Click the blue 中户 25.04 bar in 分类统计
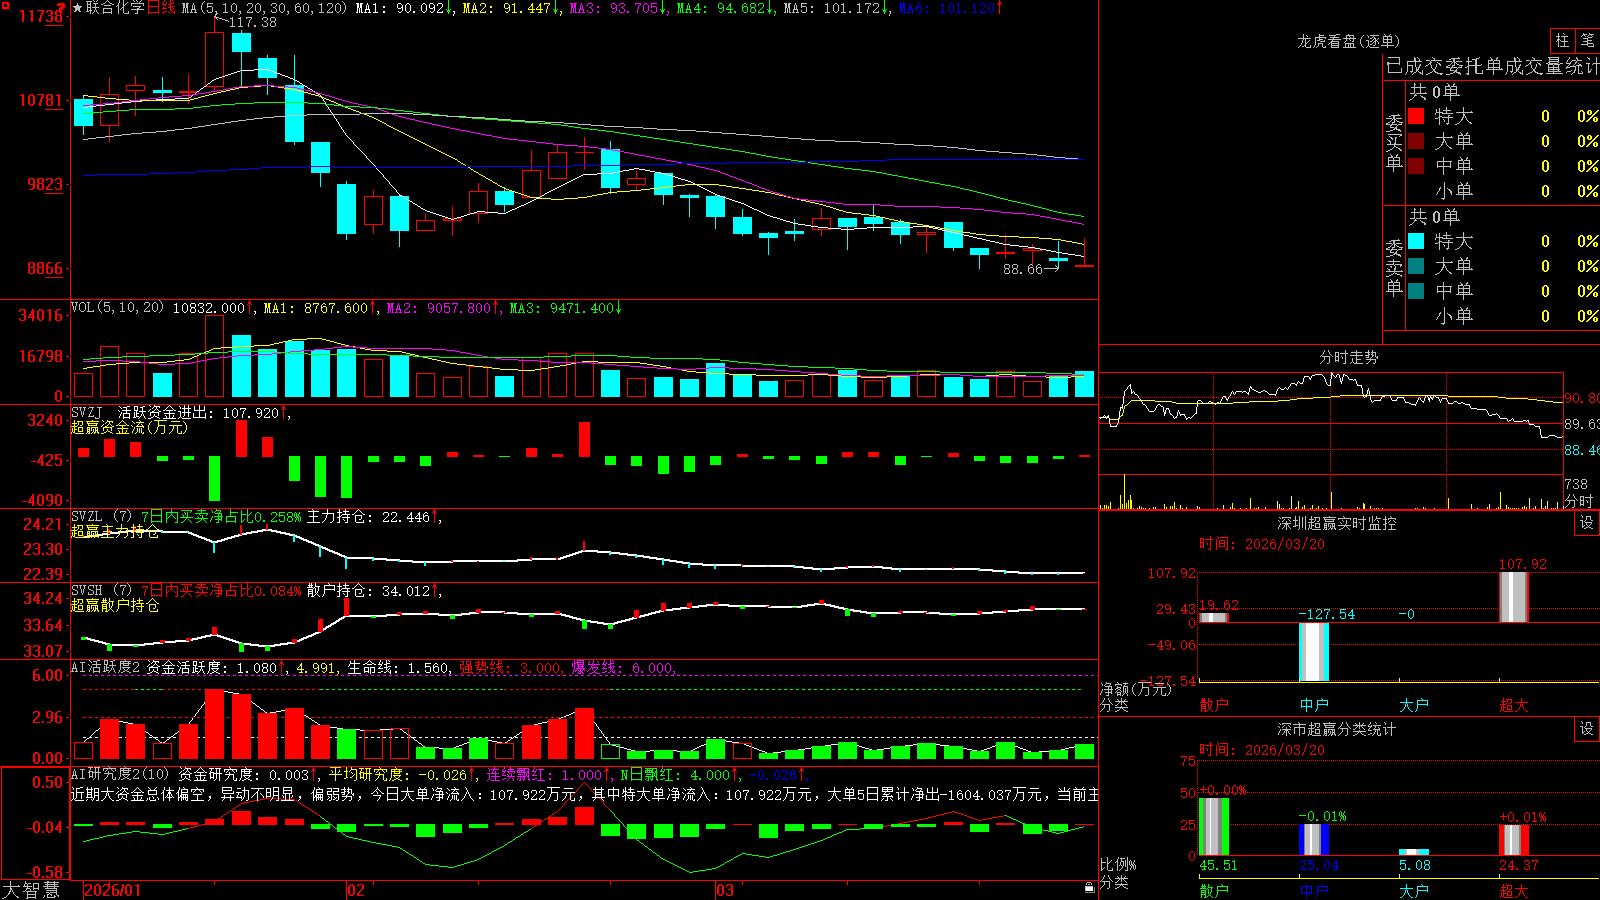Image resolution: width=1600 pixels, height=900 pixels. (x=1314, y=840)
